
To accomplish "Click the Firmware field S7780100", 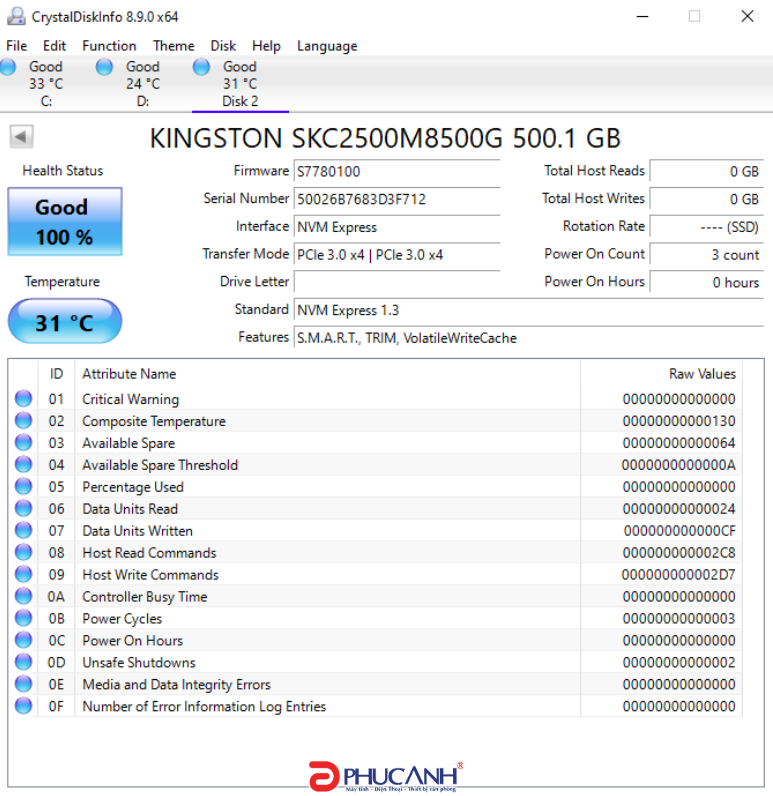I will (x=397, y=172).
